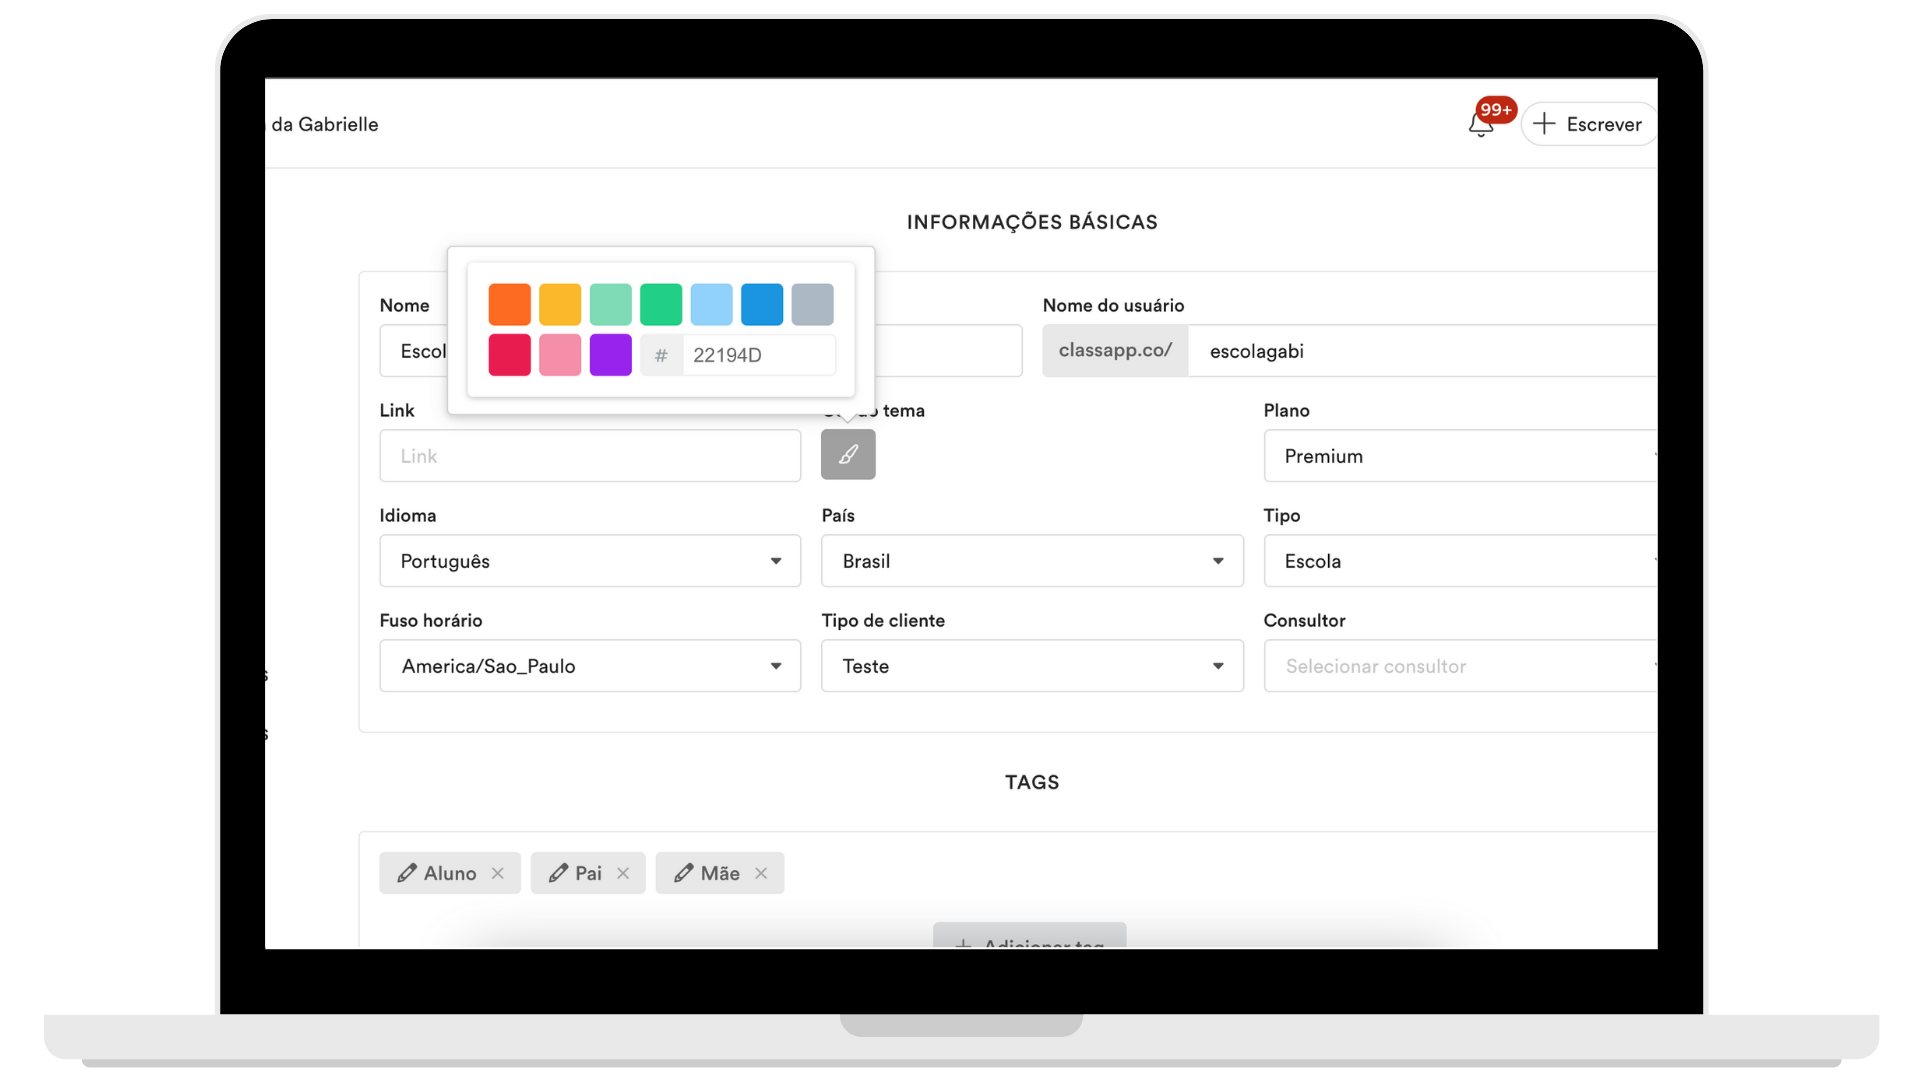The image size is (1920, 1080).
Task: Click the Link input field
Action: pyautogui.click(x=590, y=456)
